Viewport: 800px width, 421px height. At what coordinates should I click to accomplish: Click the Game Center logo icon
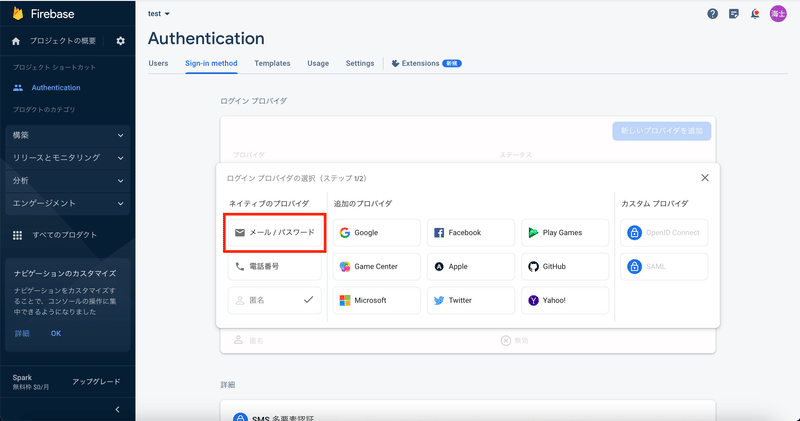(345, 266)
